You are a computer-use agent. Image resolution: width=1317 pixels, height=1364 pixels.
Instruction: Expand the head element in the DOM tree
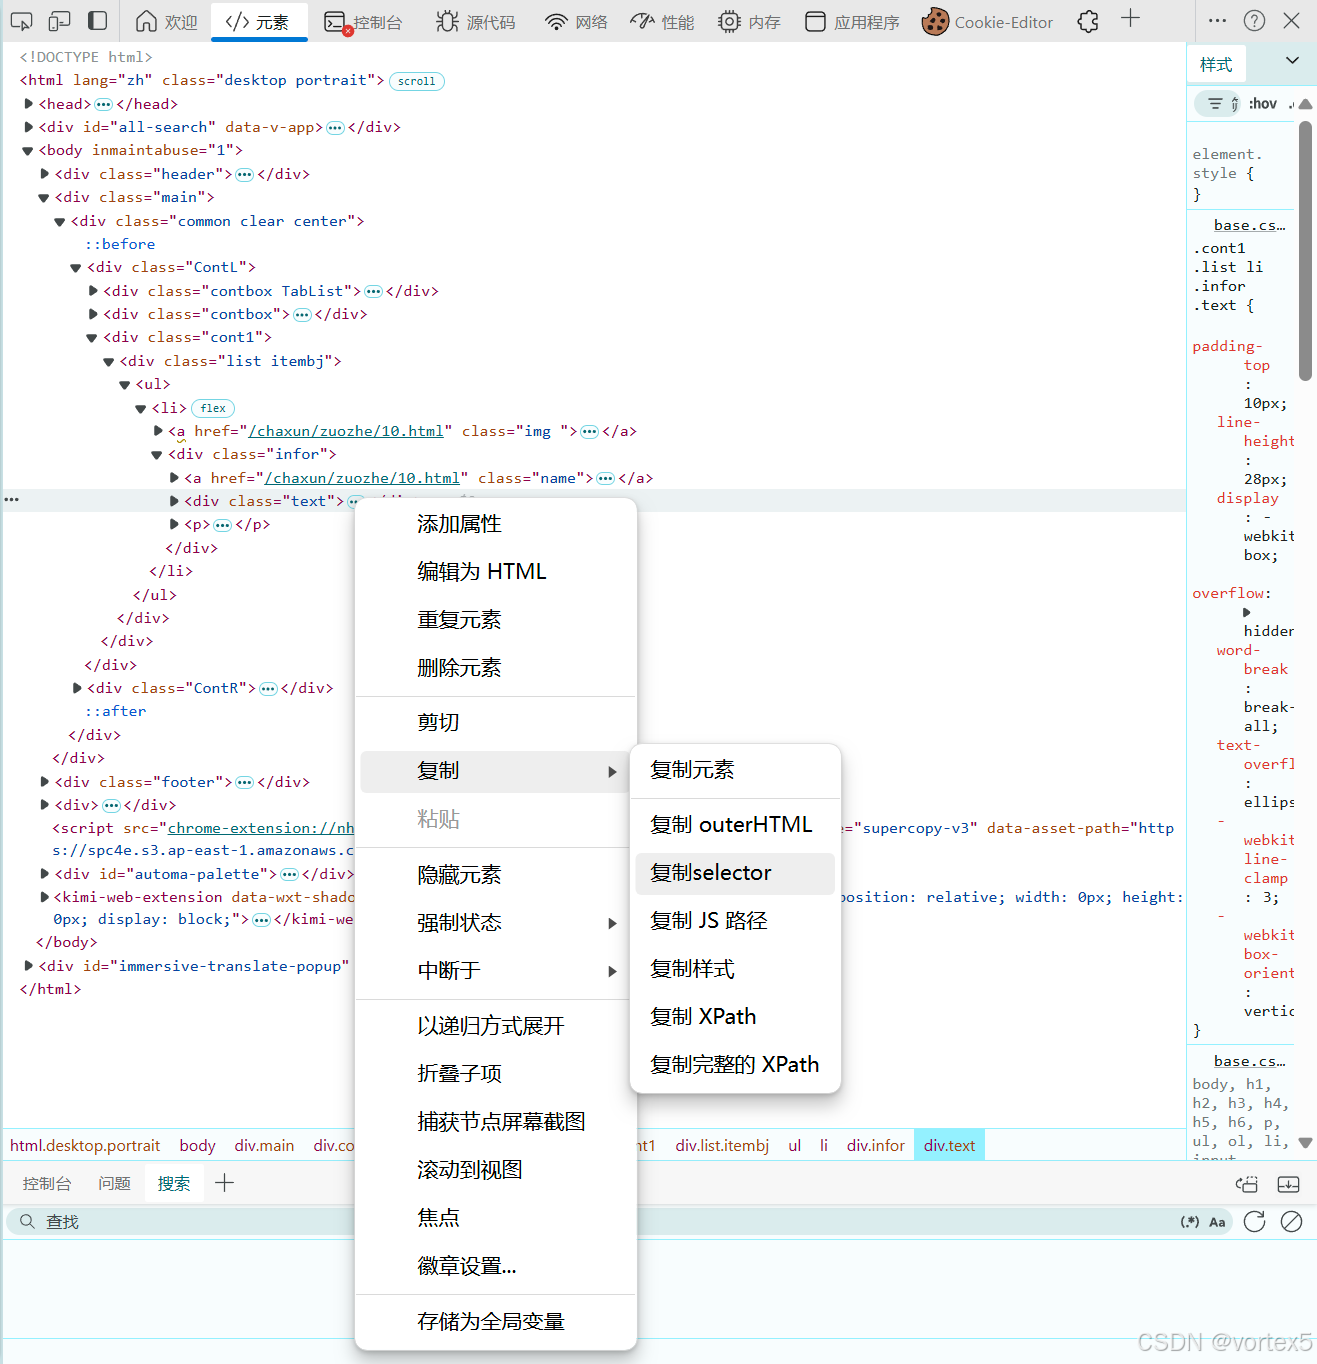(27, 103)
